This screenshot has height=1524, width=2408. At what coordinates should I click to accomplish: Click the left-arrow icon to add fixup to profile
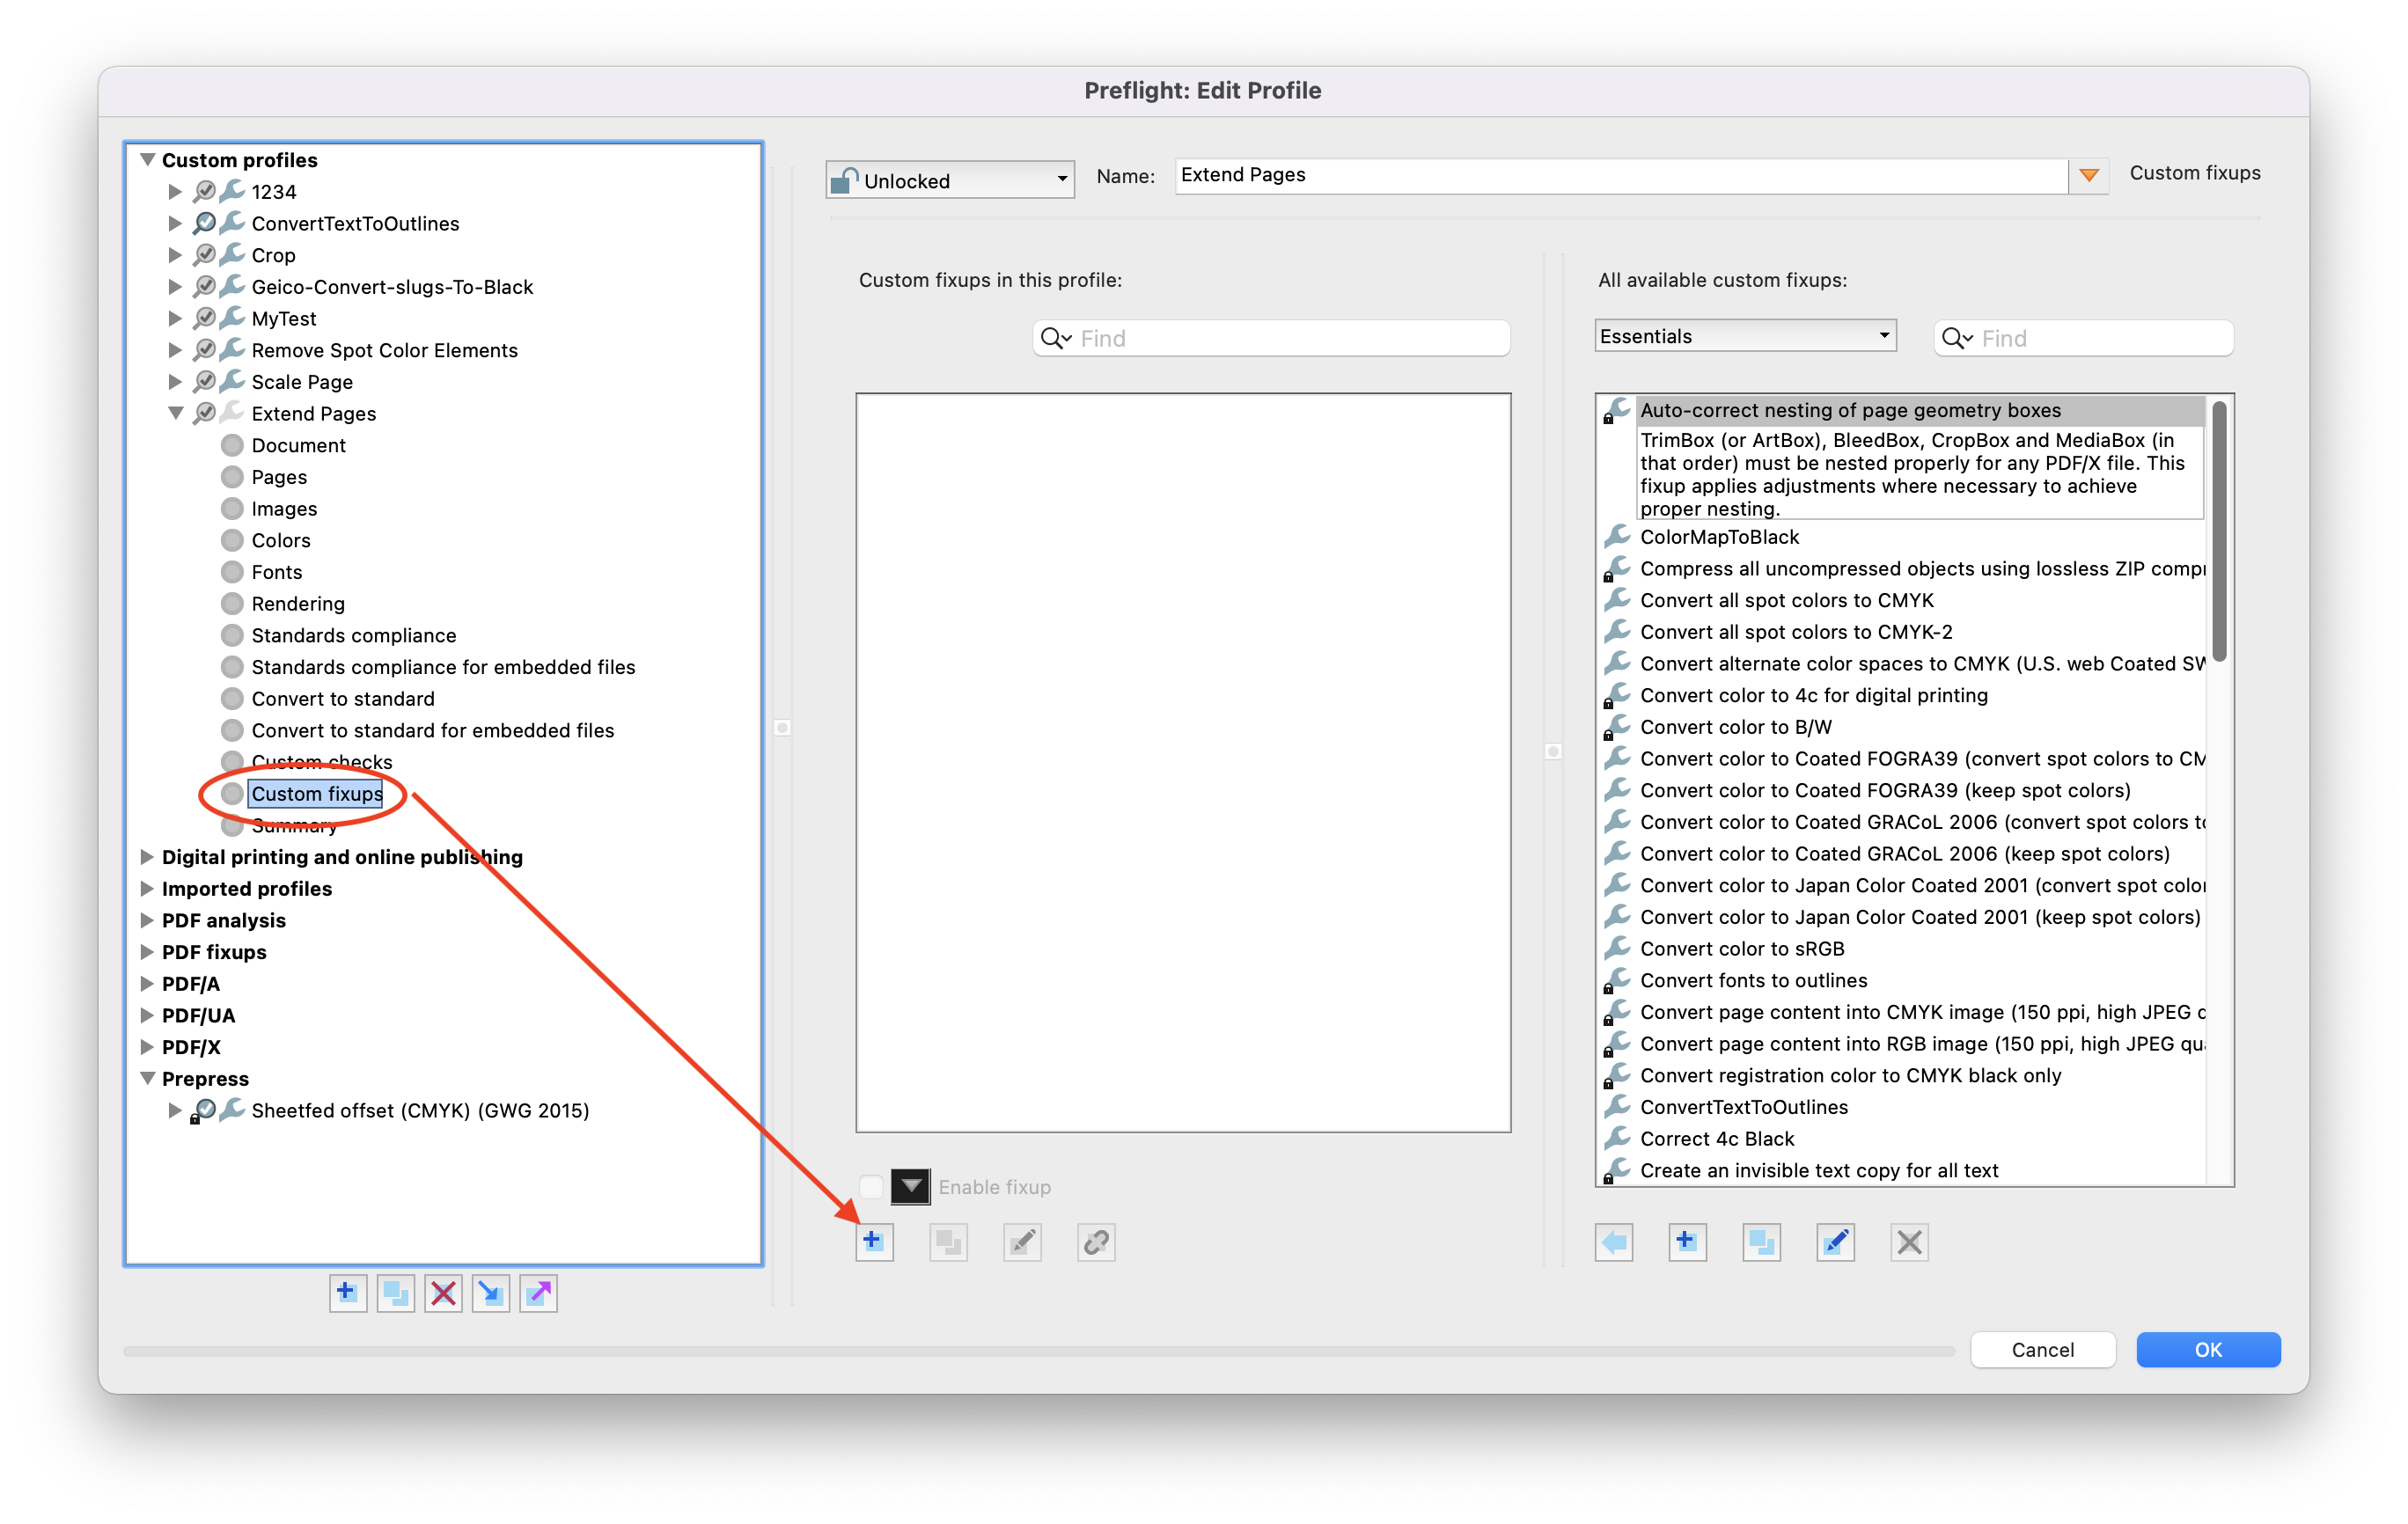tap(1614, 1242)
